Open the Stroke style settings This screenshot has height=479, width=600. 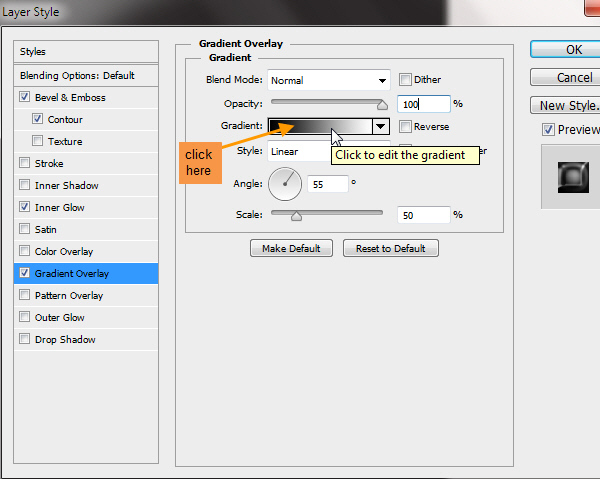(x=49, y=163)
